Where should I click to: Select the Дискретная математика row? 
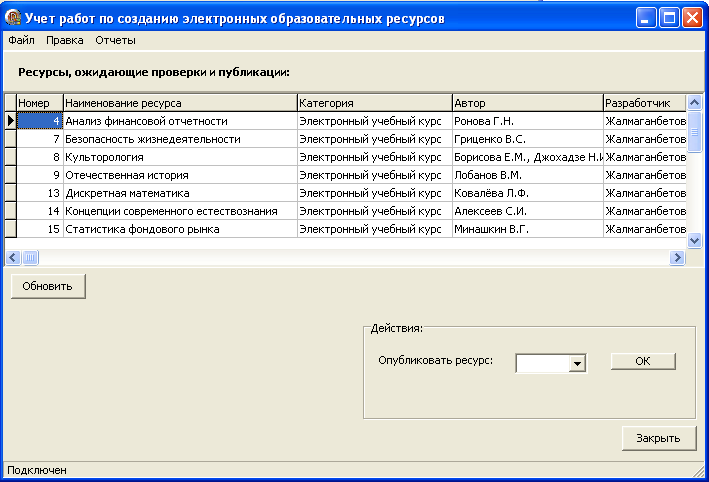tap(180, 193)
